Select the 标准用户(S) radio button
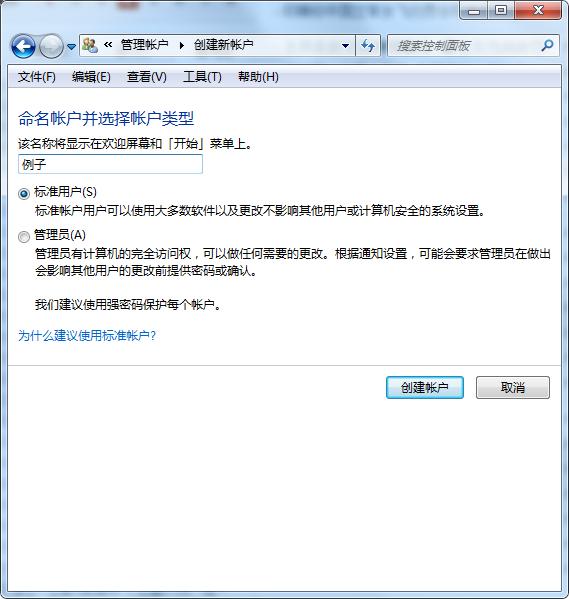 click(x=24, y=194)
